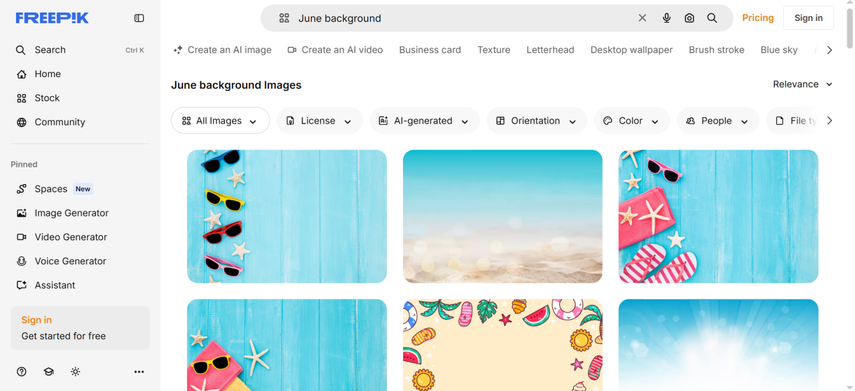Screen dimensions: 855x391
Task: Open the Relevance sort dropdown
Action: click(803, 84)
